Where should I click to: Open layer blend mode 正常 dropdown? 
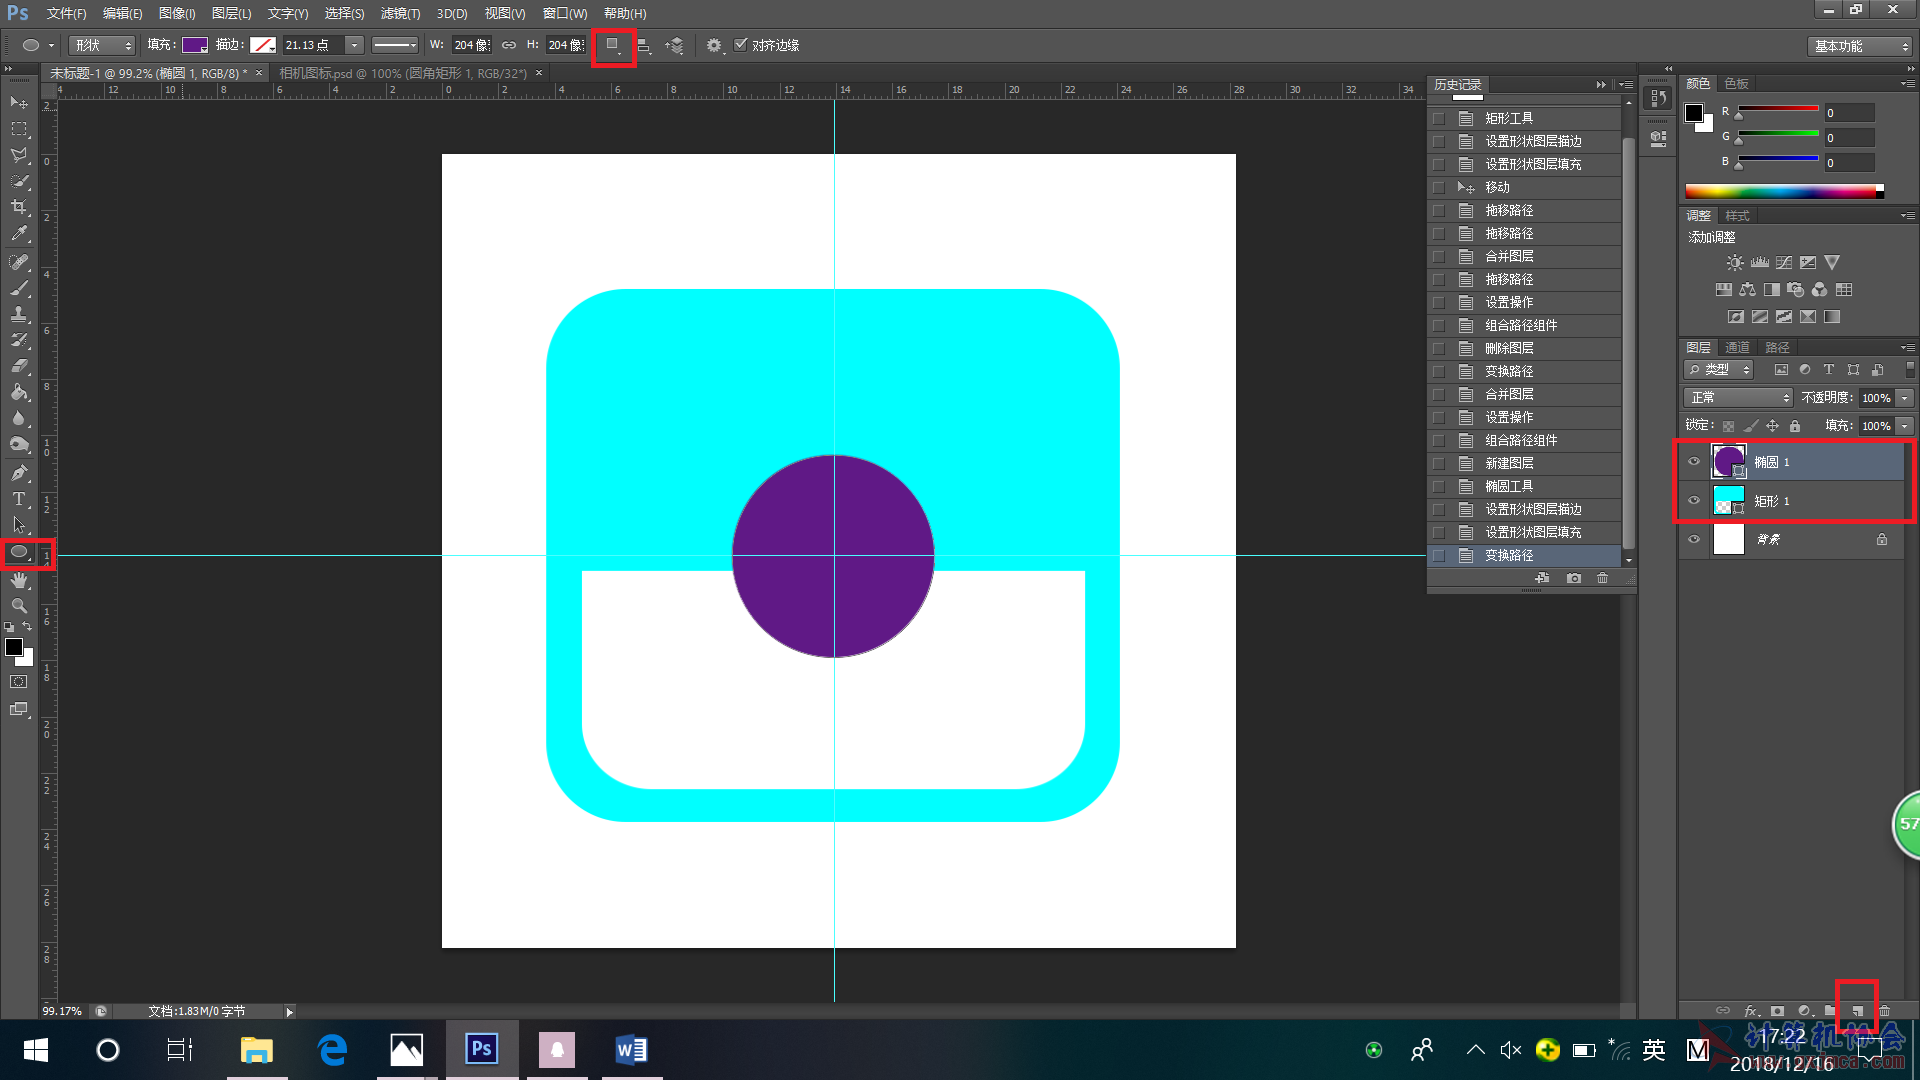tap(1738, 398)
